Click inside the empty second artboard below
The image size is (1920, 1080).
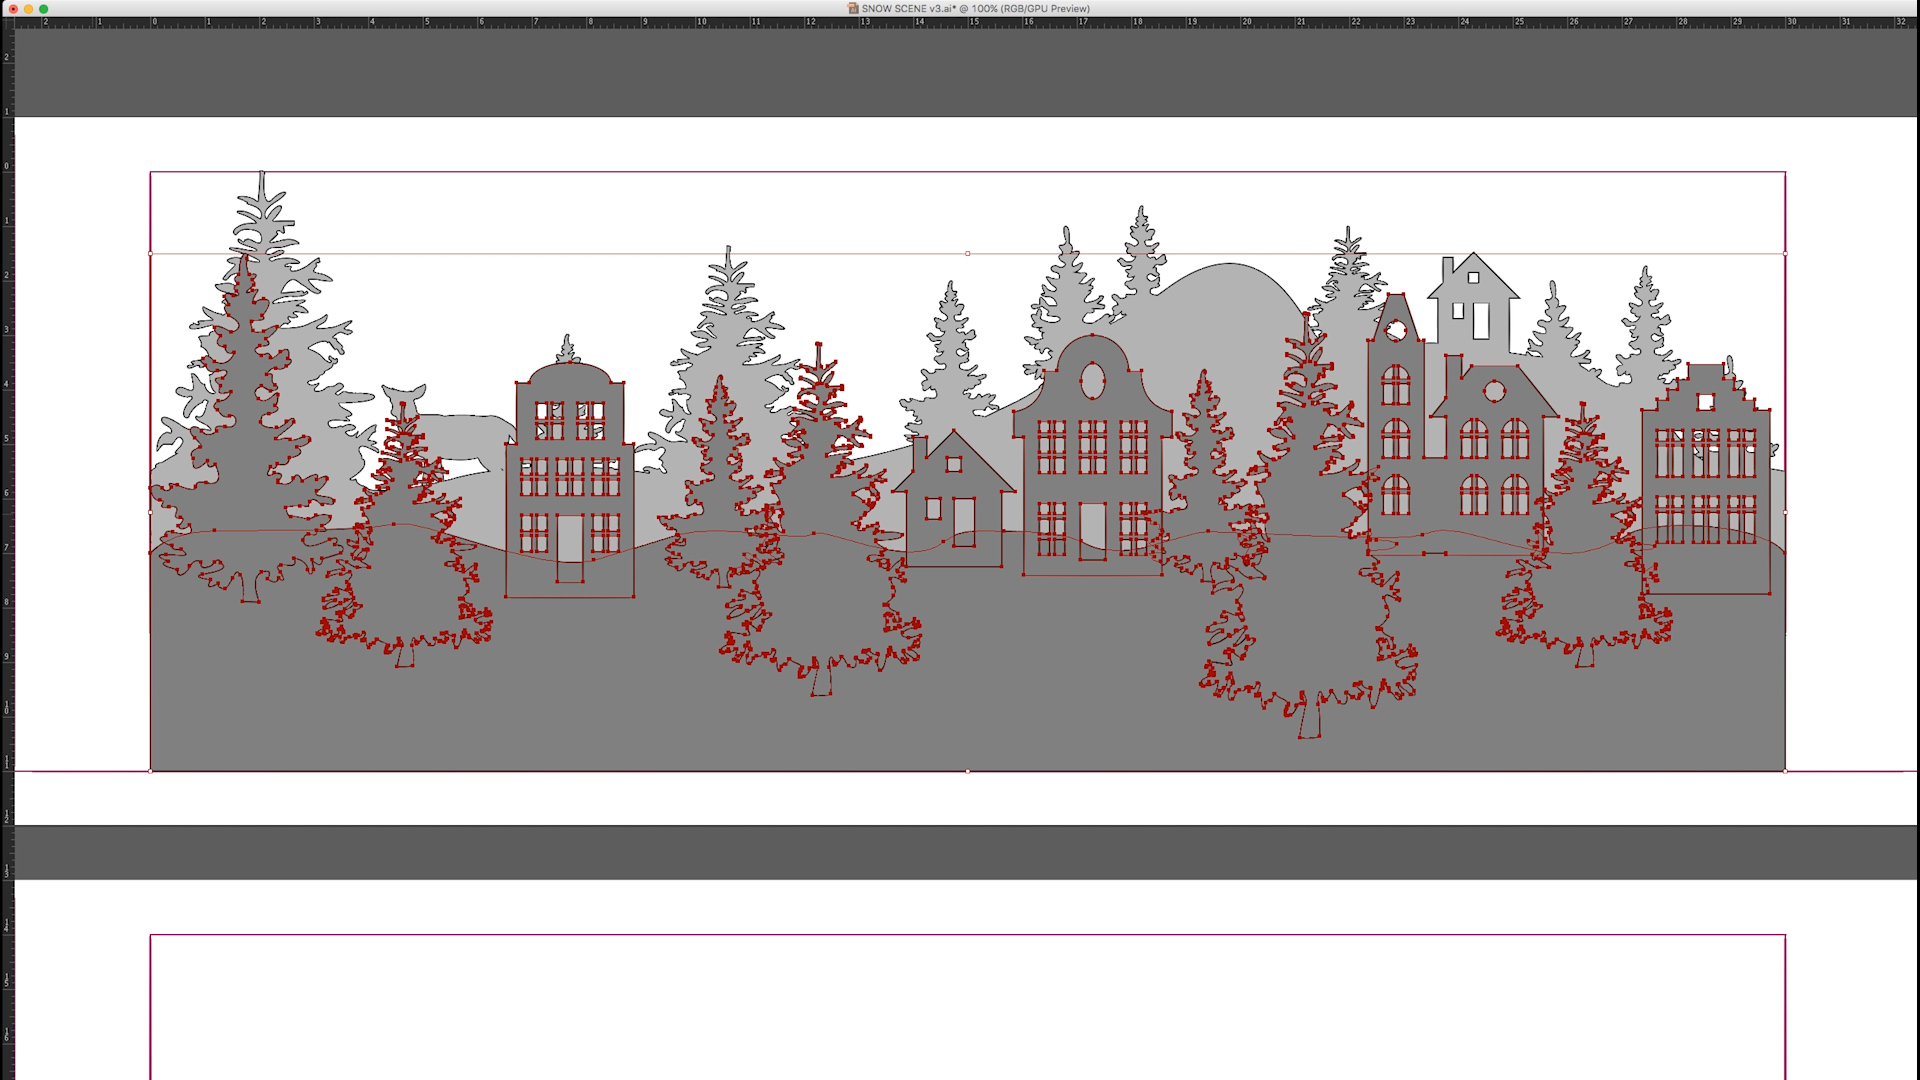(x=968, y=1010)
